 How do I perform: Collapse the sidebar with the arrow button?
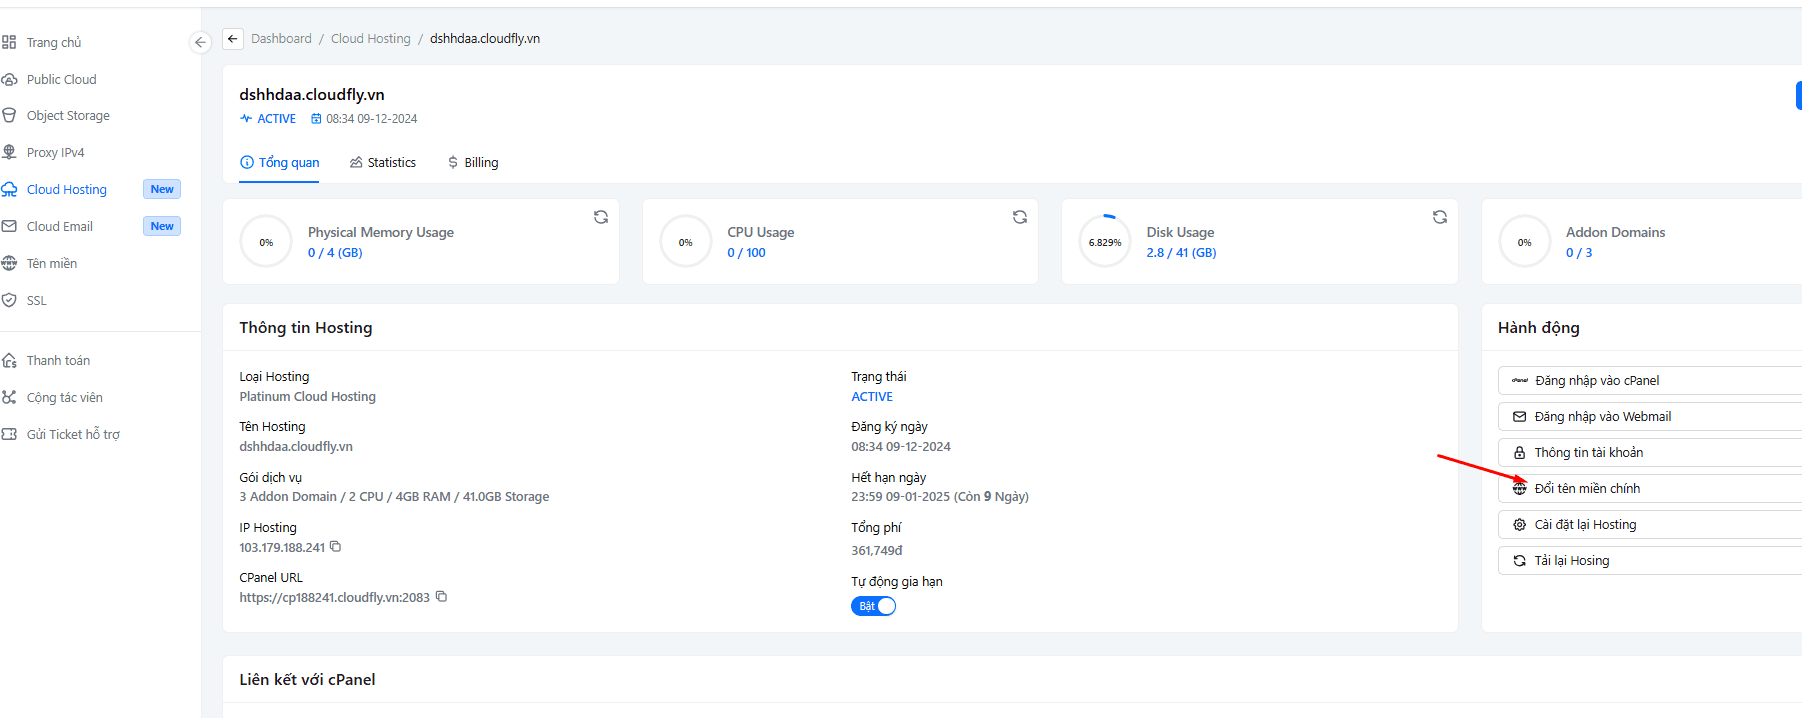click(200, 42)
